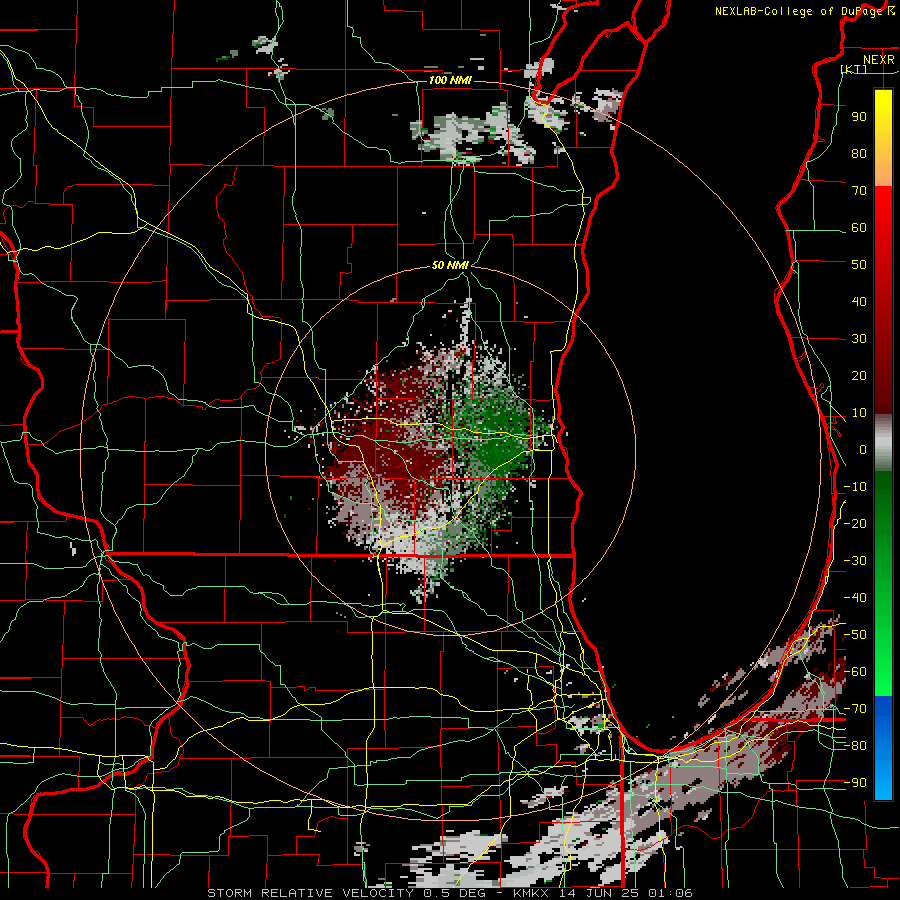Click the "50 NMI" range ring label
Screen dimensions: 900x900
[451, 266]
